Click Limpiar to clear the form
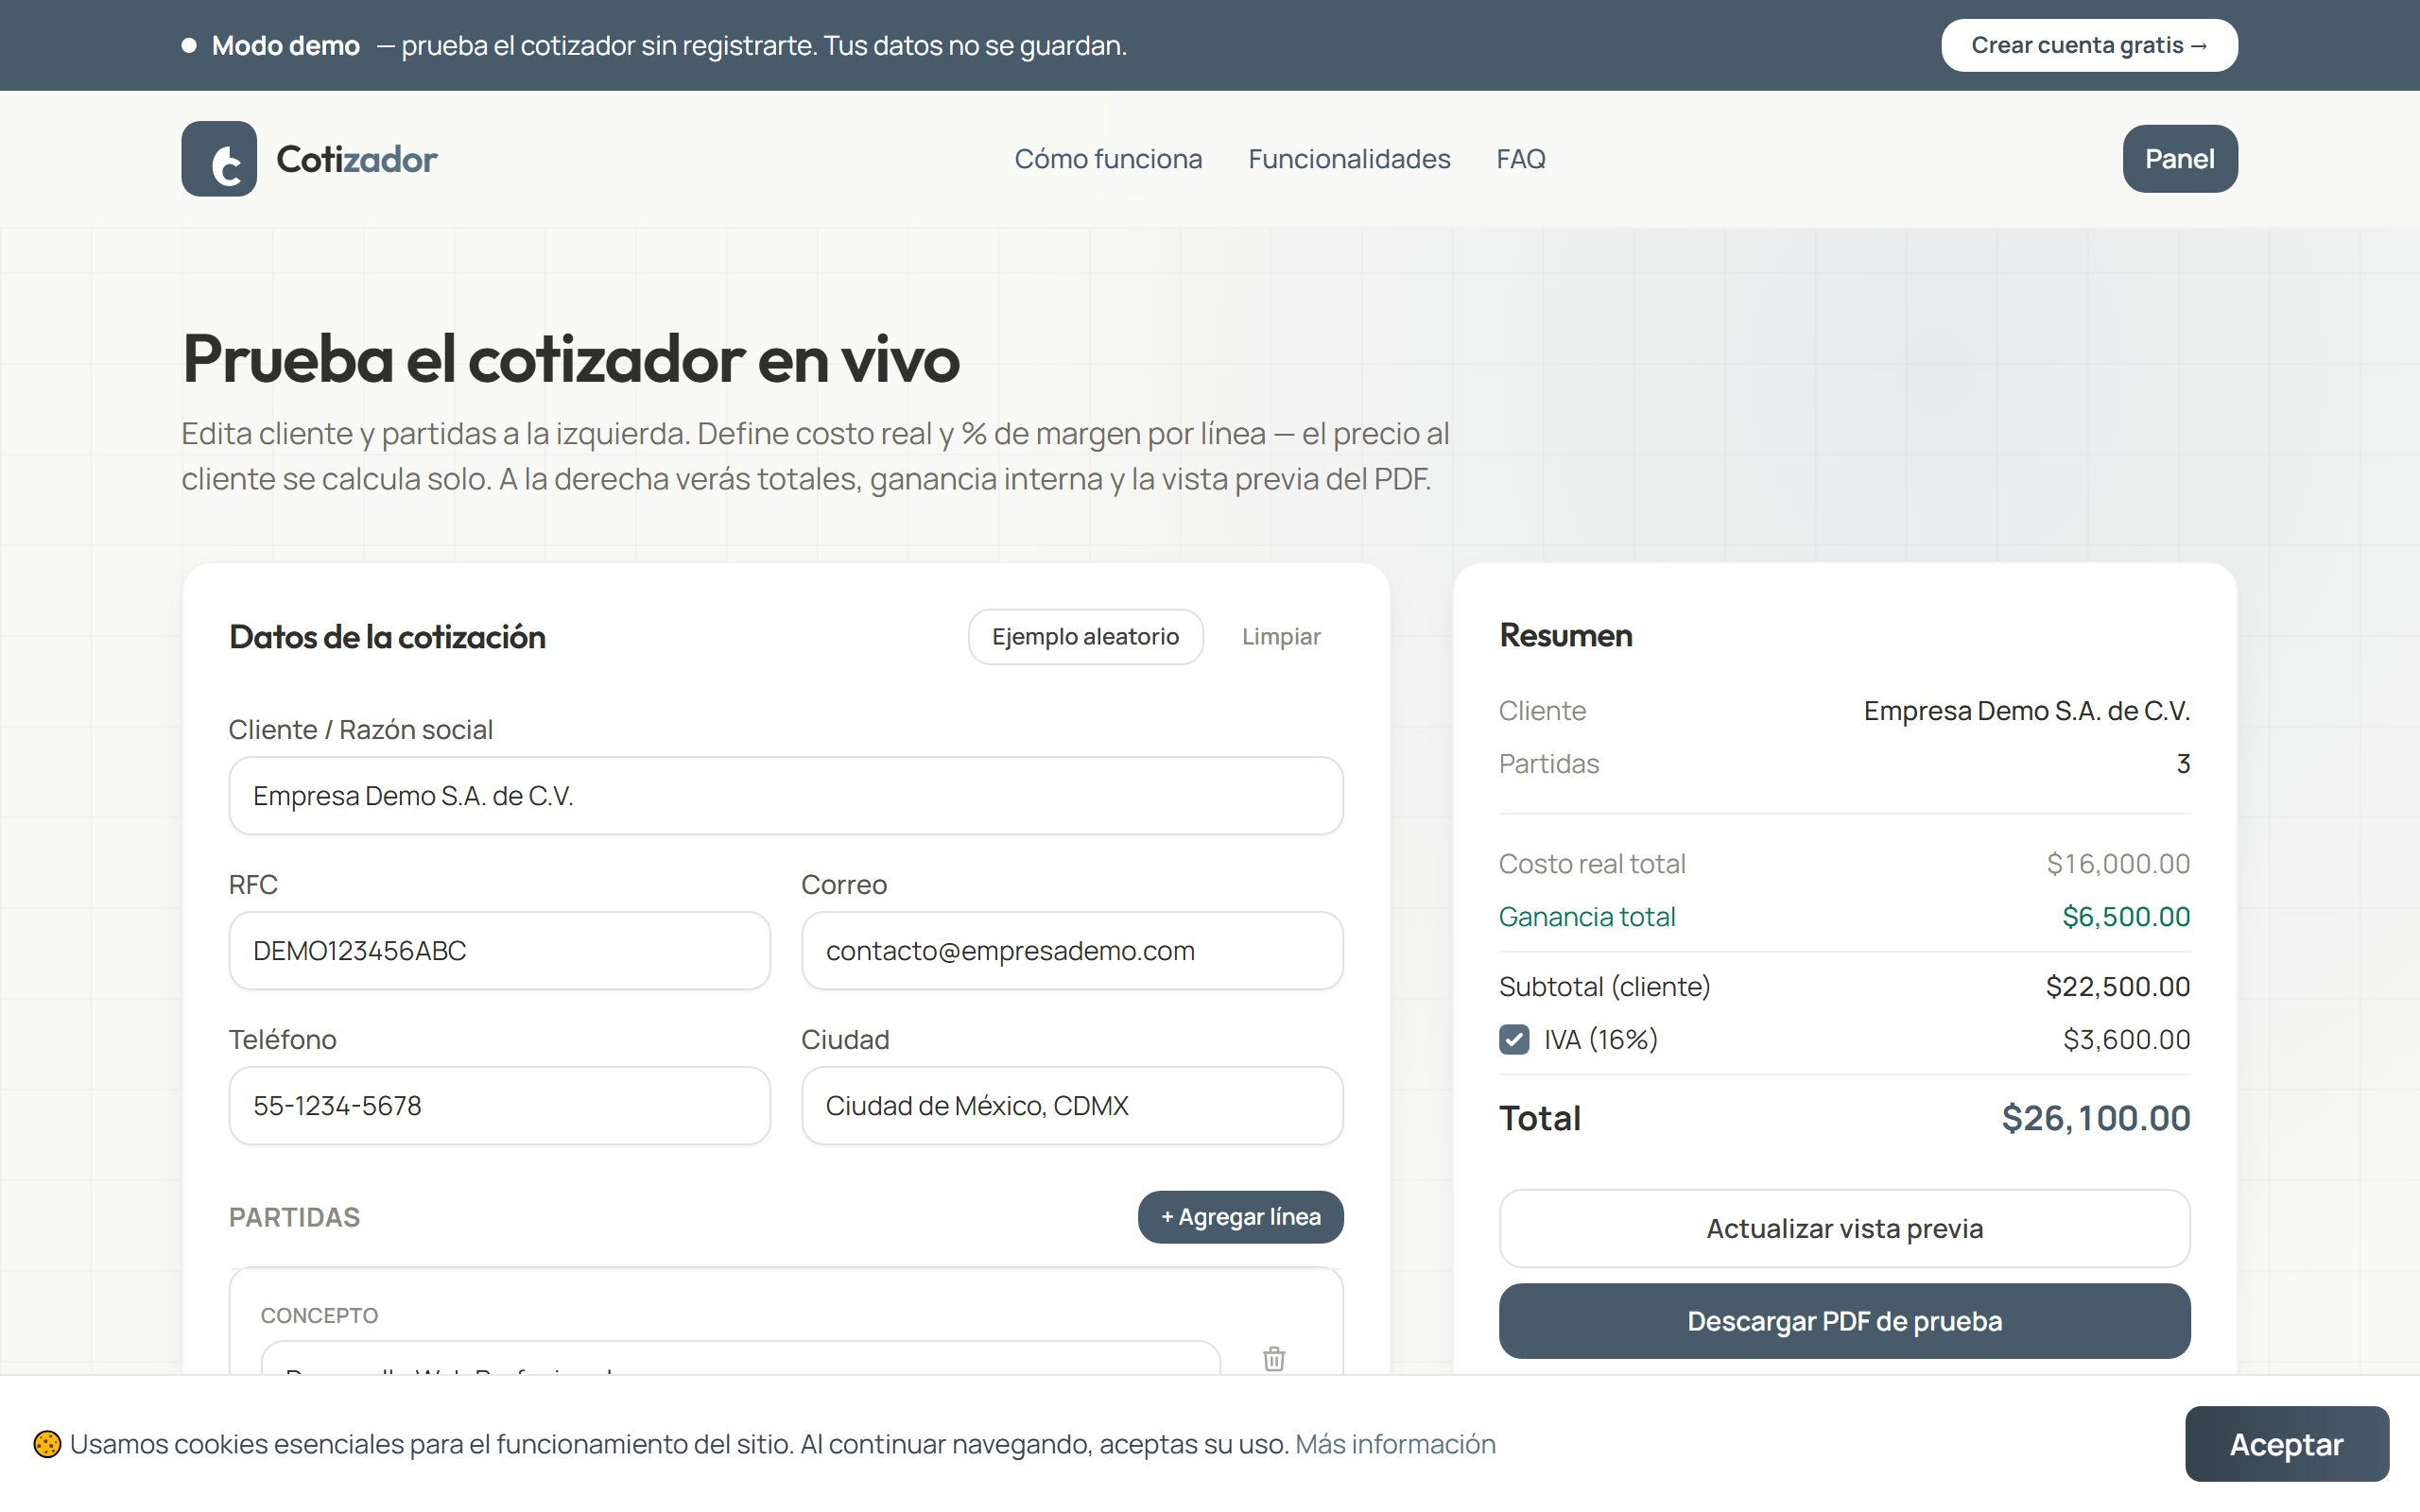 (1281, 637)
